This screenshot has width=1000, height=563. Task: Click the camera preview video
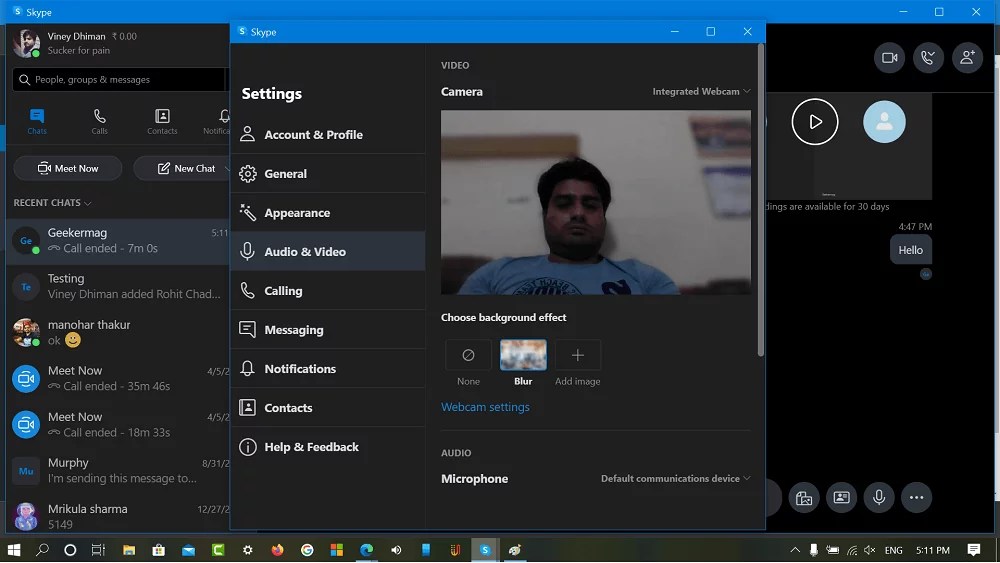596,202
